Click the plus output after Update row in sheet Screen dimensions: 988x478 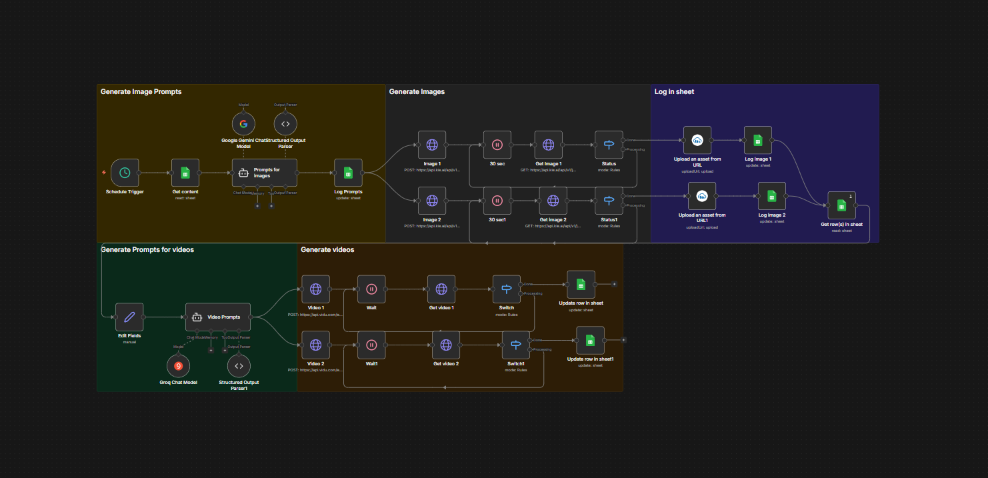614,285
